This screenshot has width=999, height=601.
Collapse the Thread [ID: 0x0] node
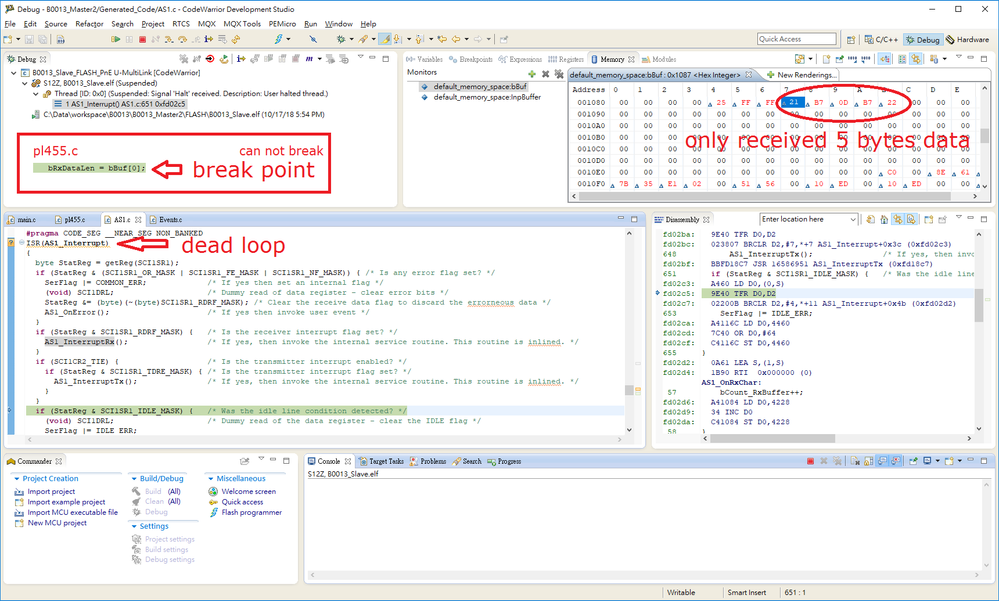(x=36, y=93)
